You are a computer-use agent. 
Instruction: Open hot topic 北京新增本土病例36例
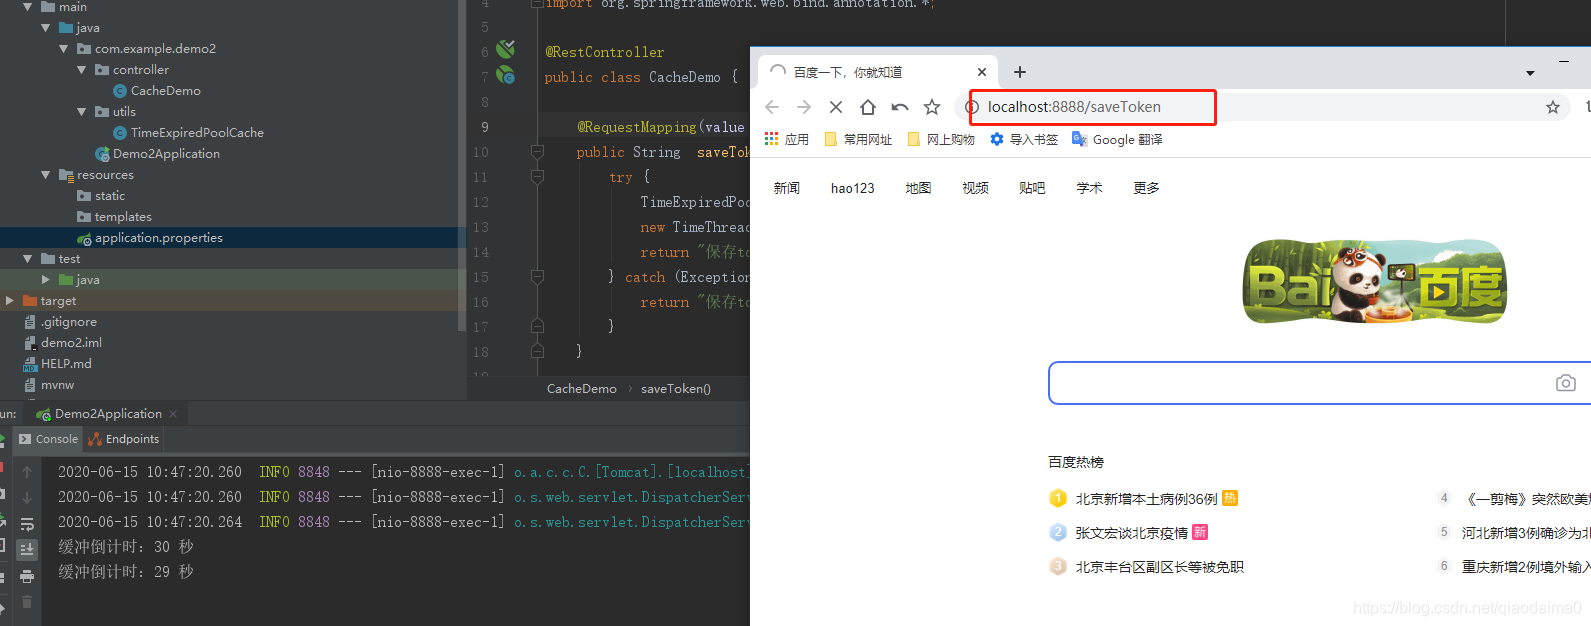pos(1147,499)
